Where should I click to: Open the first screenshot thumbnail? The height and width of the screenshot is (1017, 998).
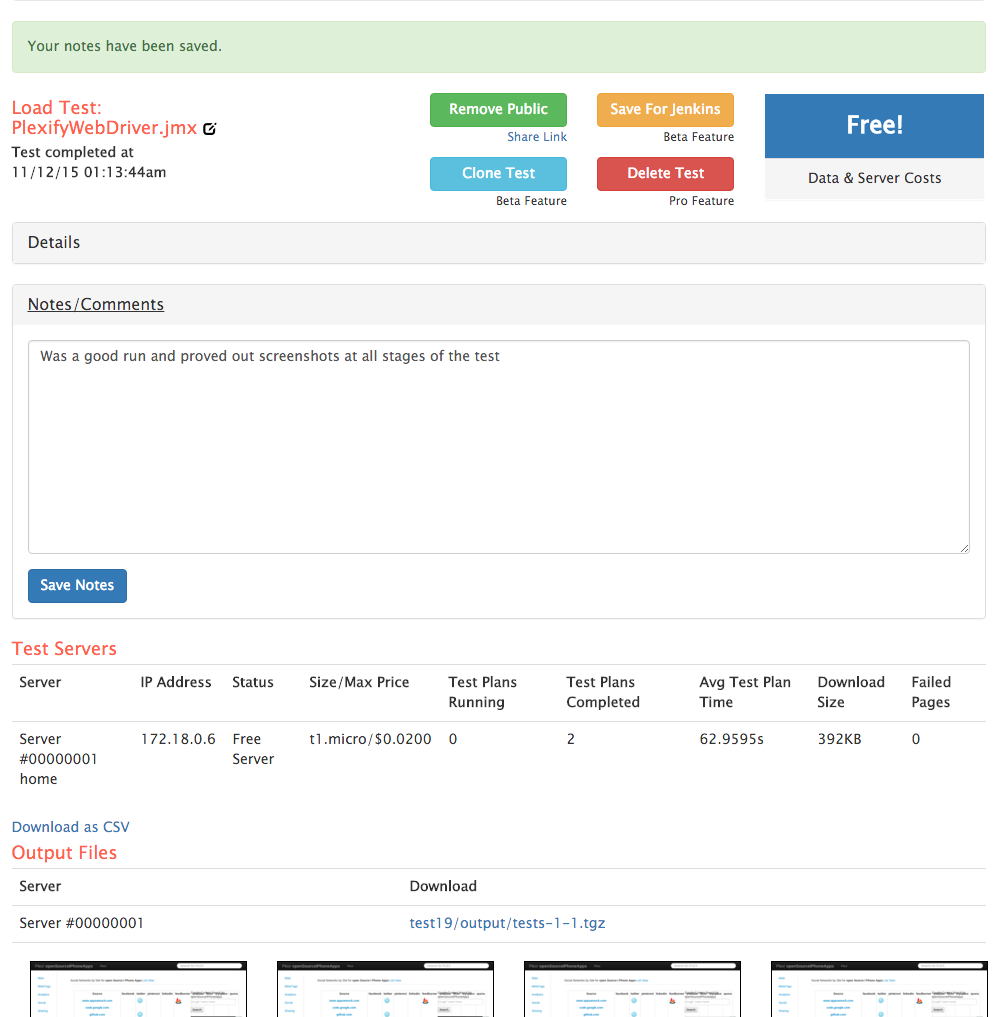point(138,989)
